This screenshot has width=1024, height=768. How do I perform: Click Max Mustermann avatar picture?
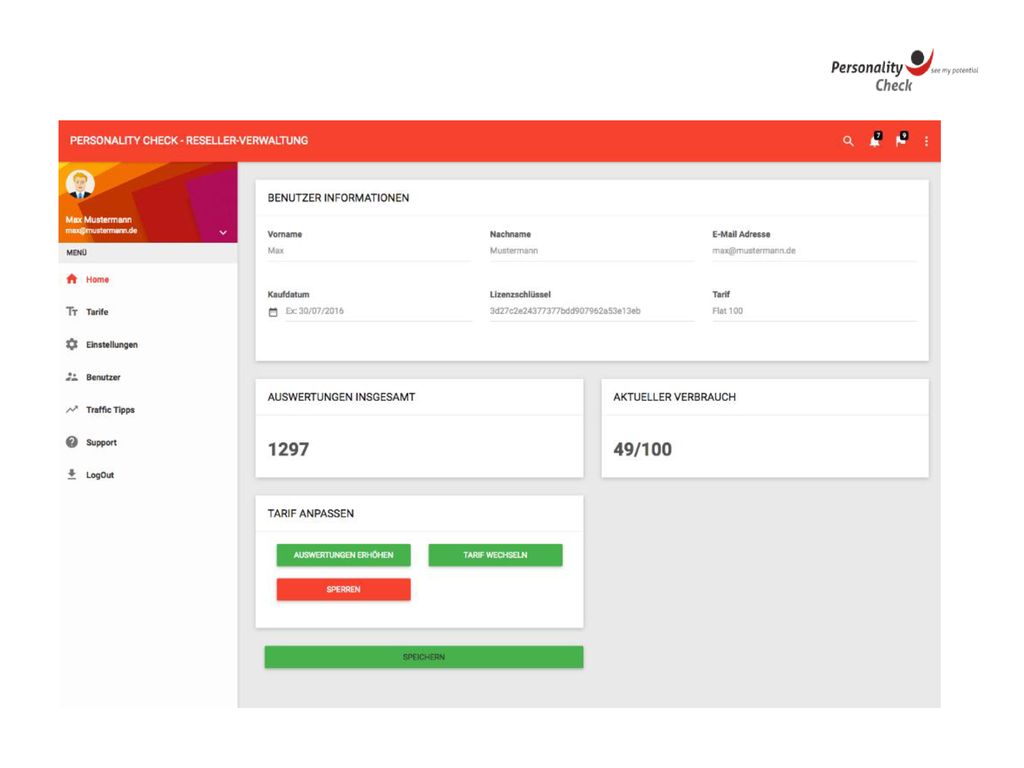click(x=80, y=184)
